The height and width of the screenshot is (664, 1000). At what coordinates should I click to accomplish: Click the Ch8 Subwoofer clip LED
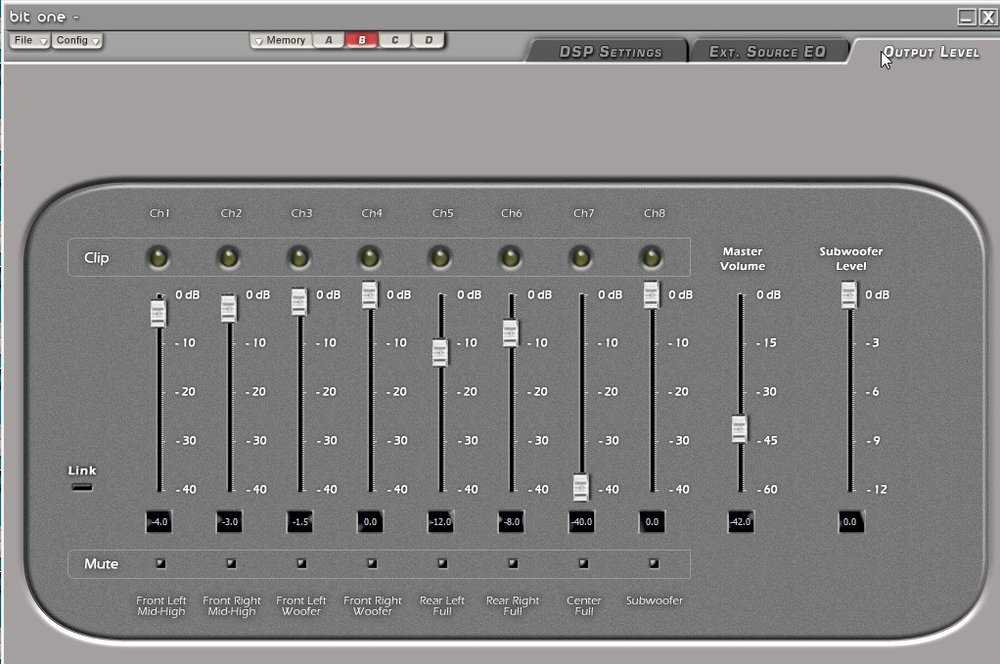(651, 258)
